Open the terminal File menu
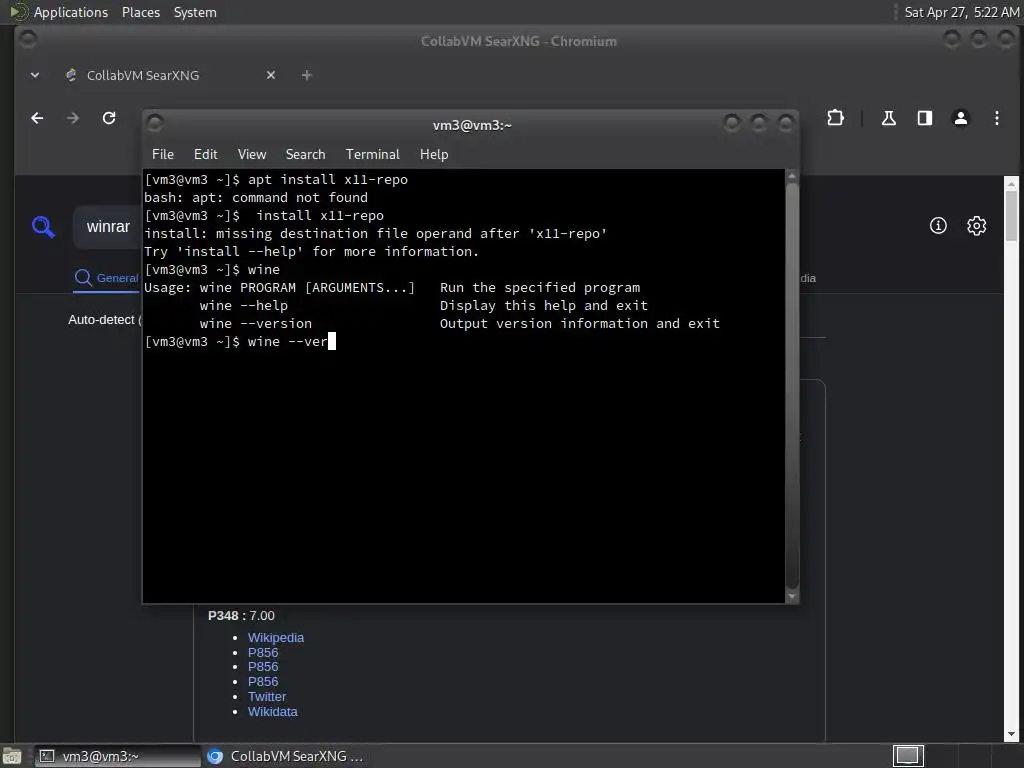Viewport: 1024px width, 768px height. pos(163,155)
